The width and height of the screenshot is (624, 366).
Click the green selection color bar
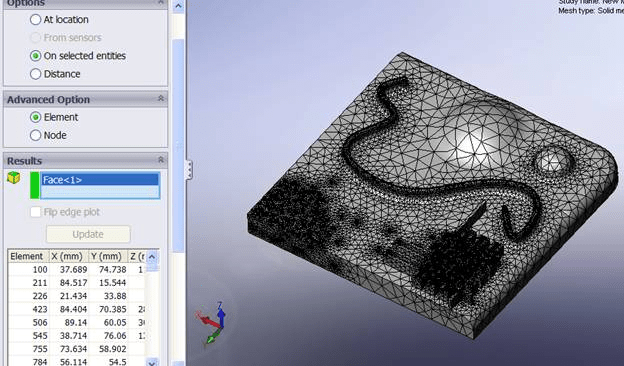(x=35, y=185)
